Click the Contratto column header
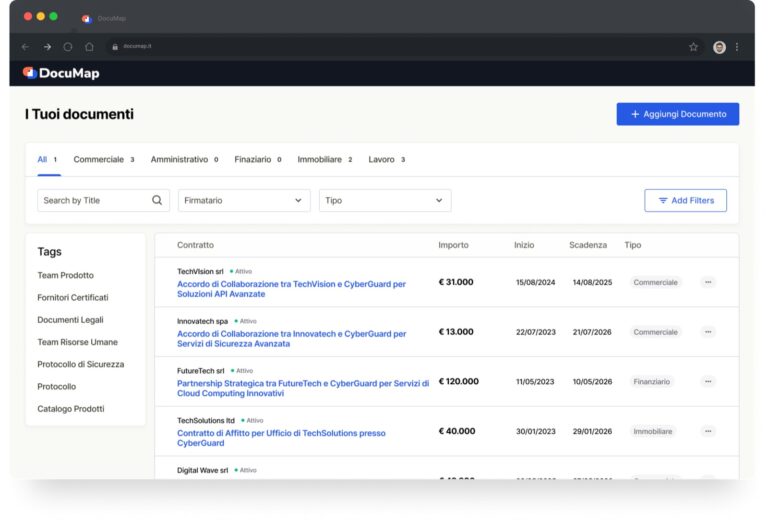The width and height of the screenshot is (768, 523). coord(195,245)
